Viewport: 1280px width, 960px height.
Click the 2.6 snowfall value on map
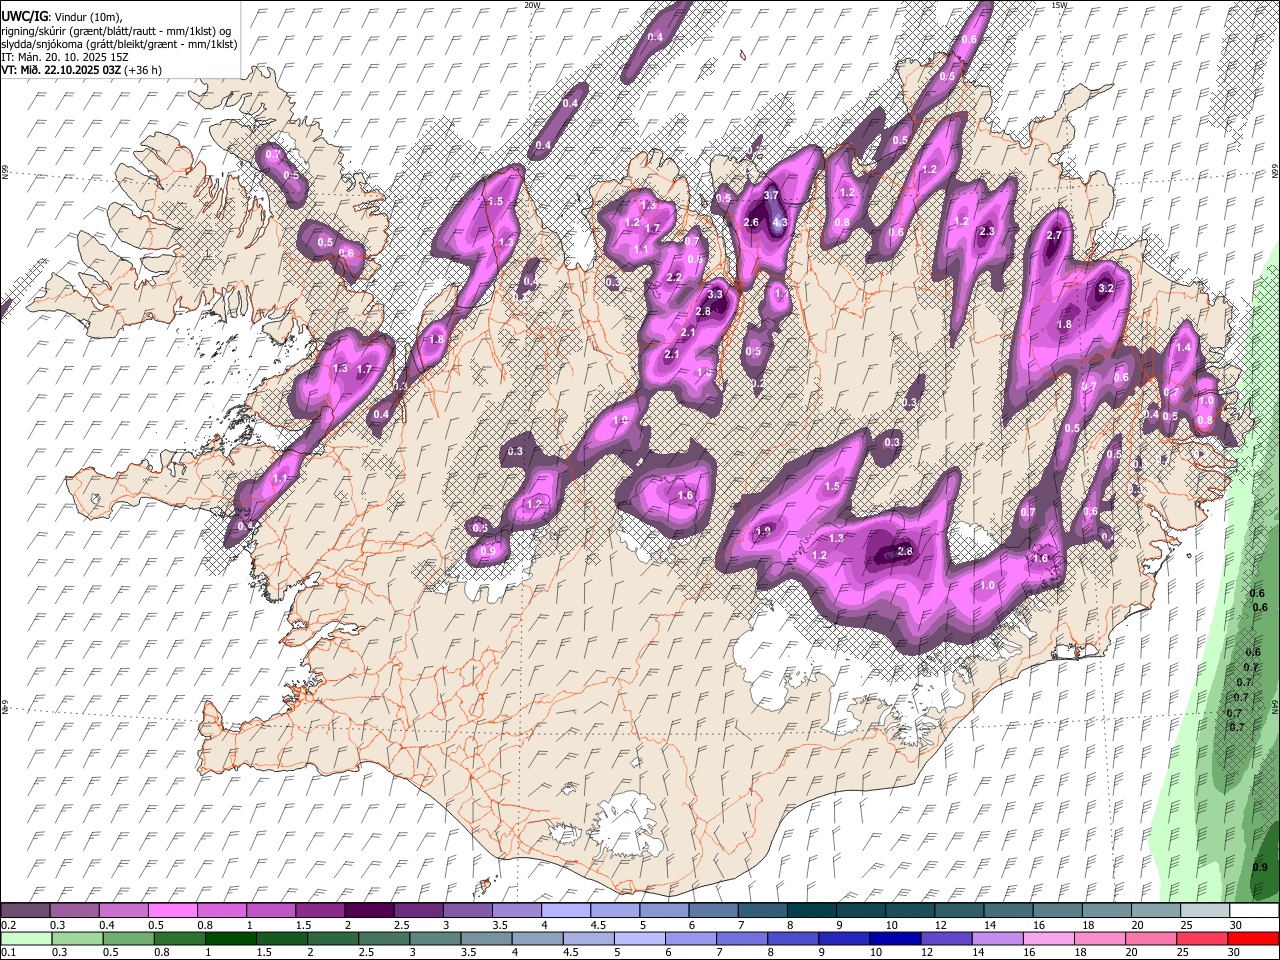752,222
